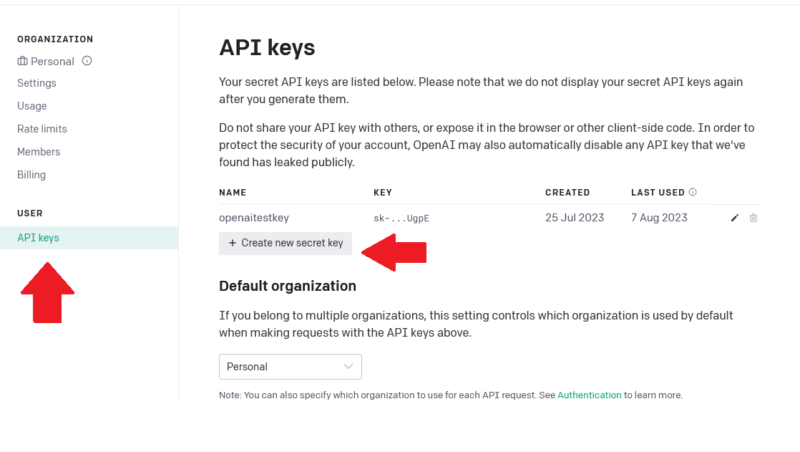Open Rate limits in the sidebar
800x452 pixels.
pyautogui.click(x=42, y=129)
